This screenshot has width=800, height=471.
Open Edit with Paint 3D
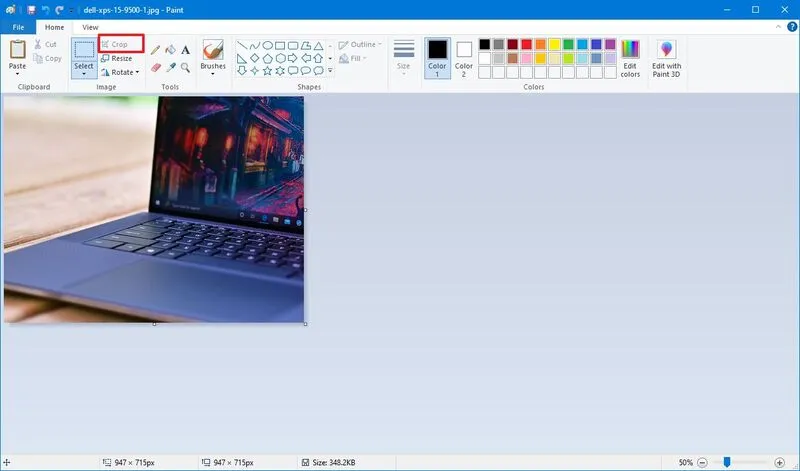pos(666,59)
